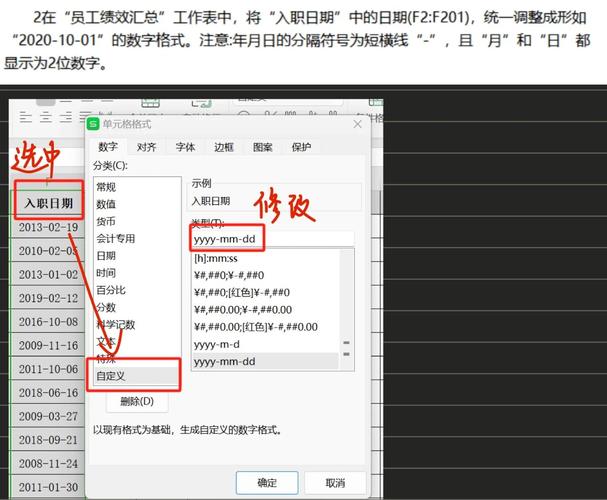
Task: Choose yyyy-mm-dd in the type list
Action: 266,361
